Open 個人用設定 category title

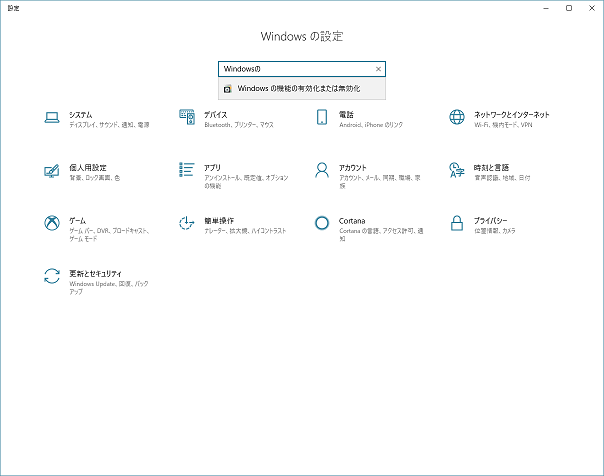click(x=88, y=168)
